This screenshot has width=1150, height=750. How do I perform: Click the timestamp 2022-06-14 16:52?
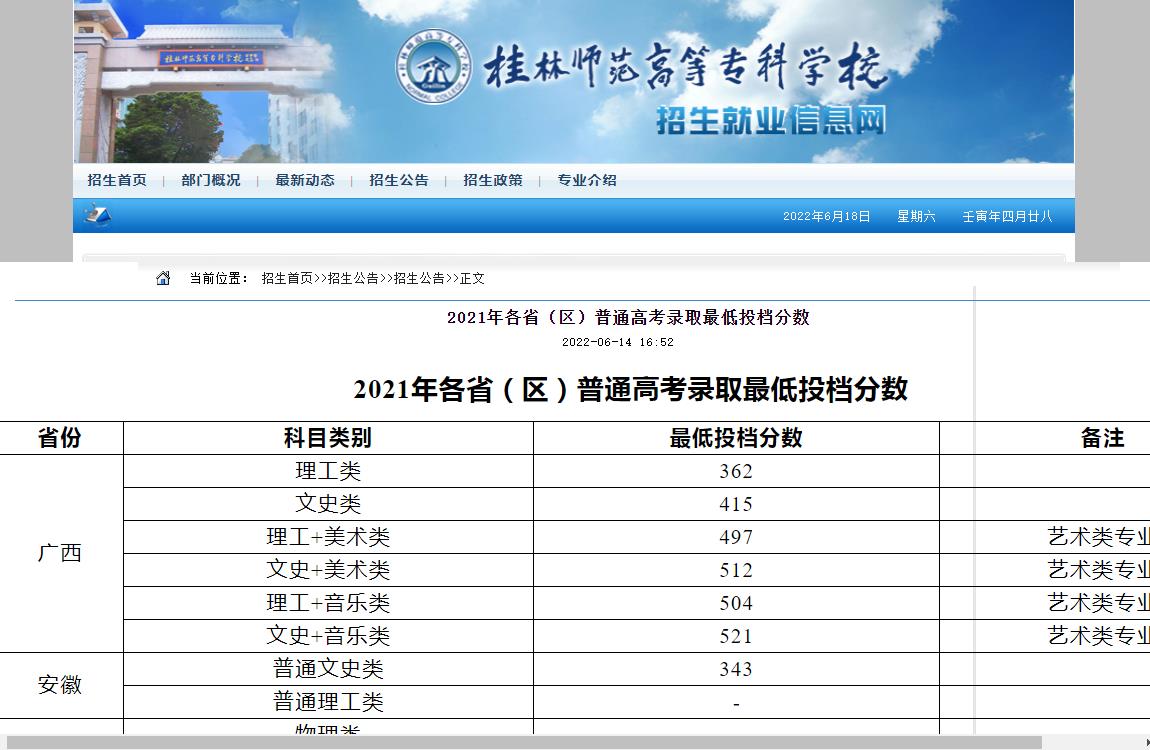(618, 342)
